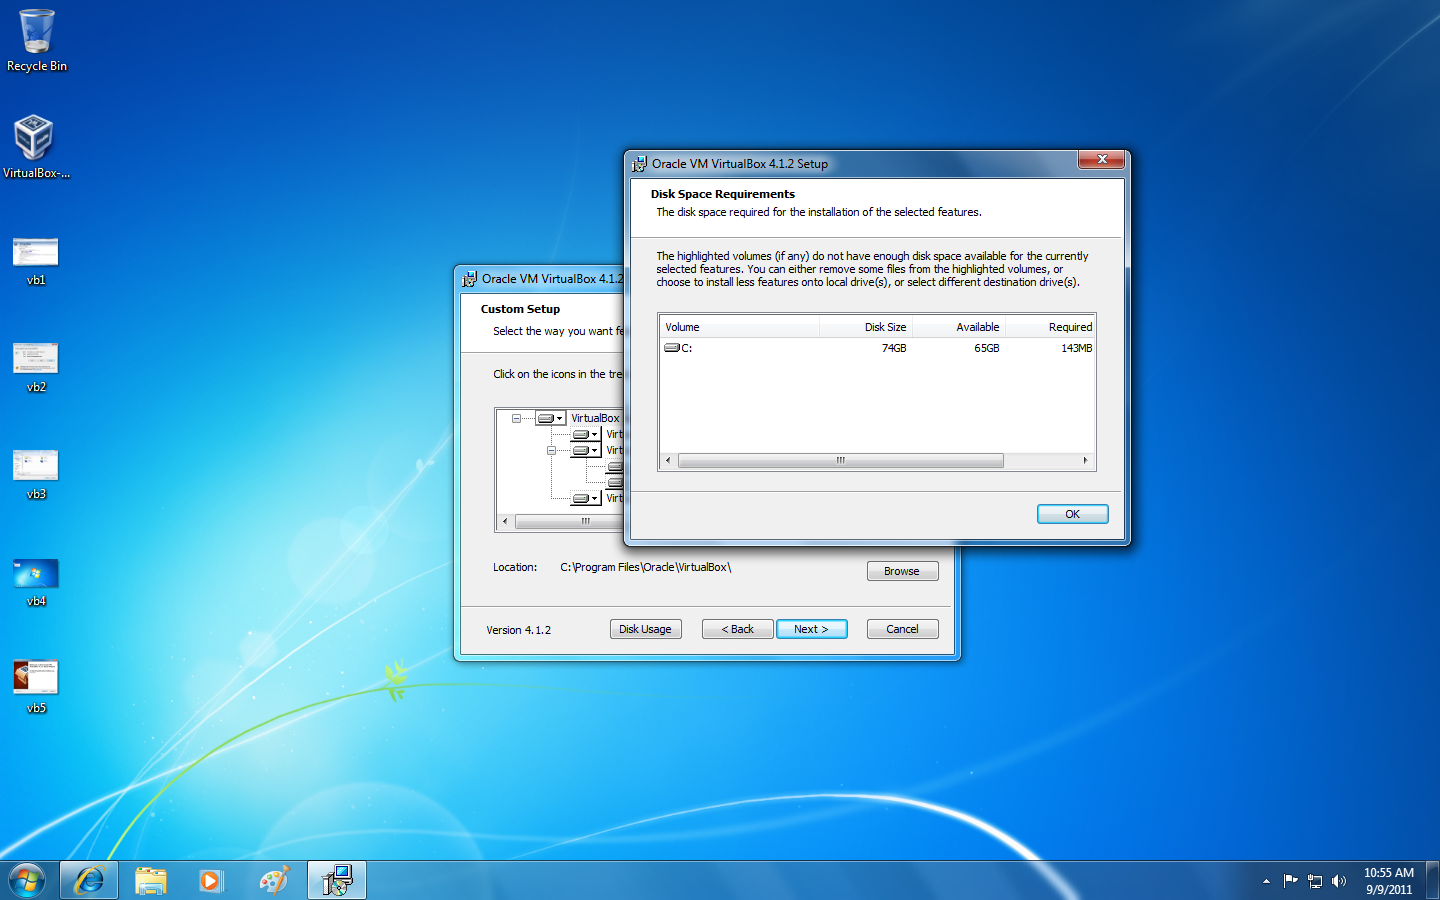Click the Browse button
This screenshot has width=1440, height=900.
902,571
